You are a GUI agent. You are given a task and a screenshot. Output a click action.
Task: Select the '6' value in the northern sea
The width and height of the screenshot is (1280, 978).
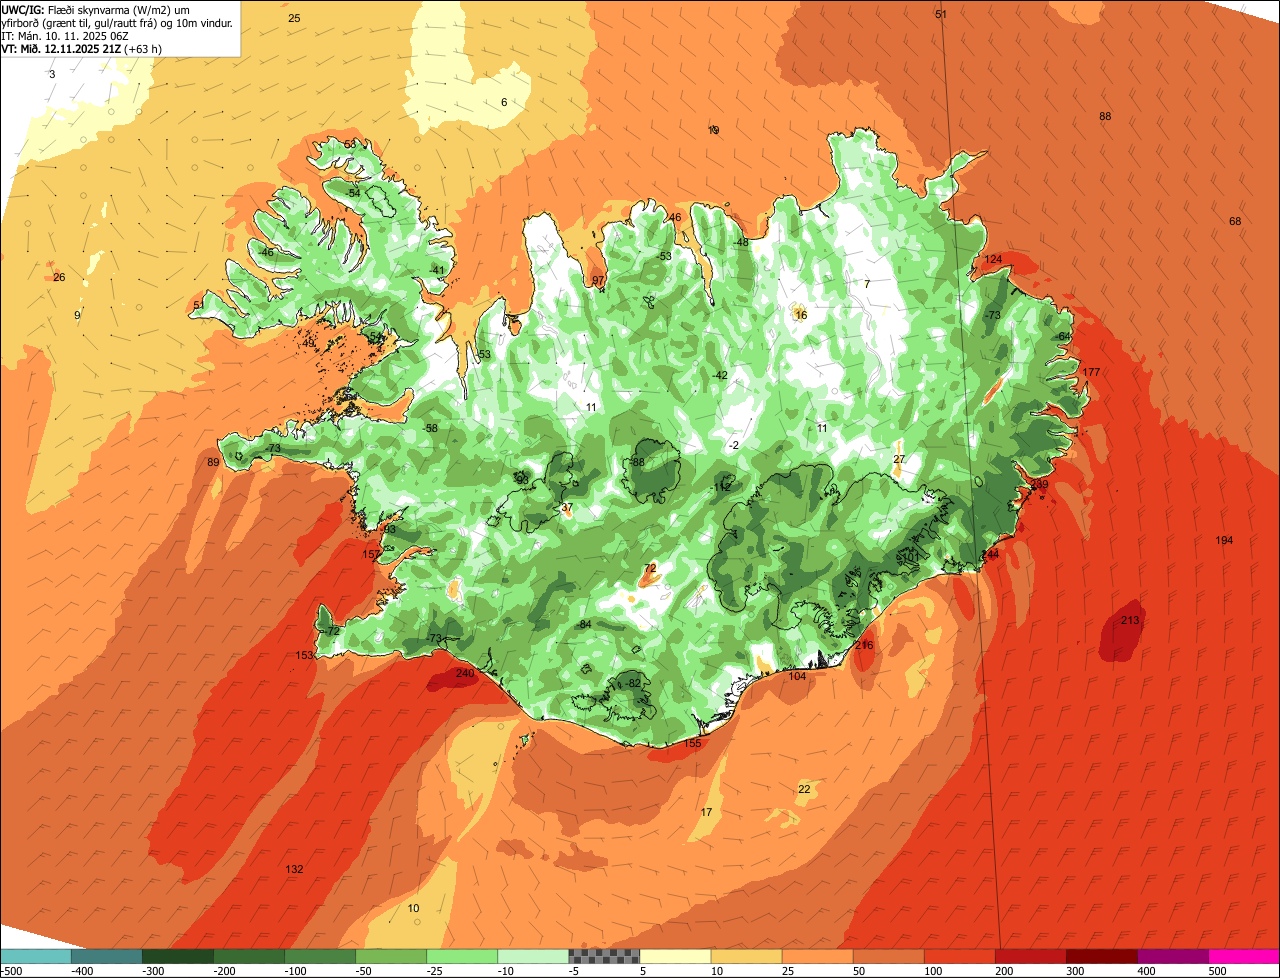[504, 102]
